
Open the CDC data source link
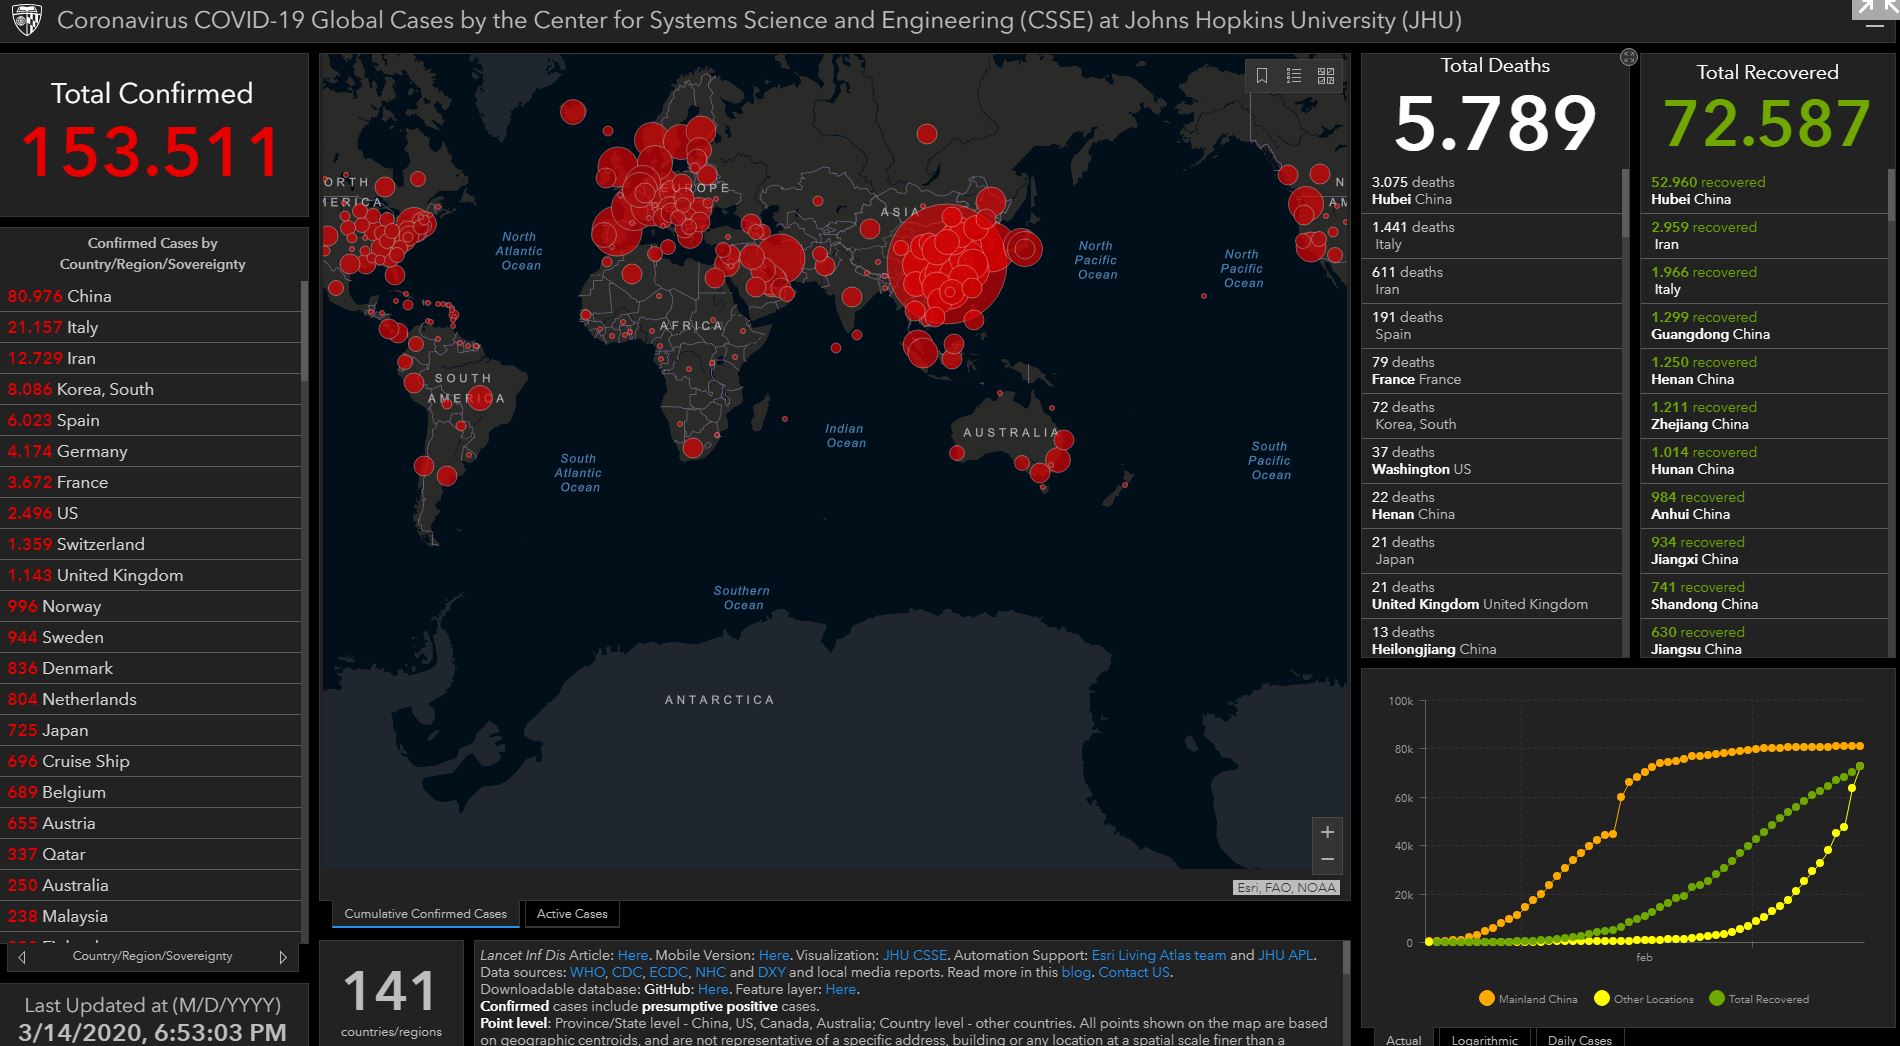[627, 972]
